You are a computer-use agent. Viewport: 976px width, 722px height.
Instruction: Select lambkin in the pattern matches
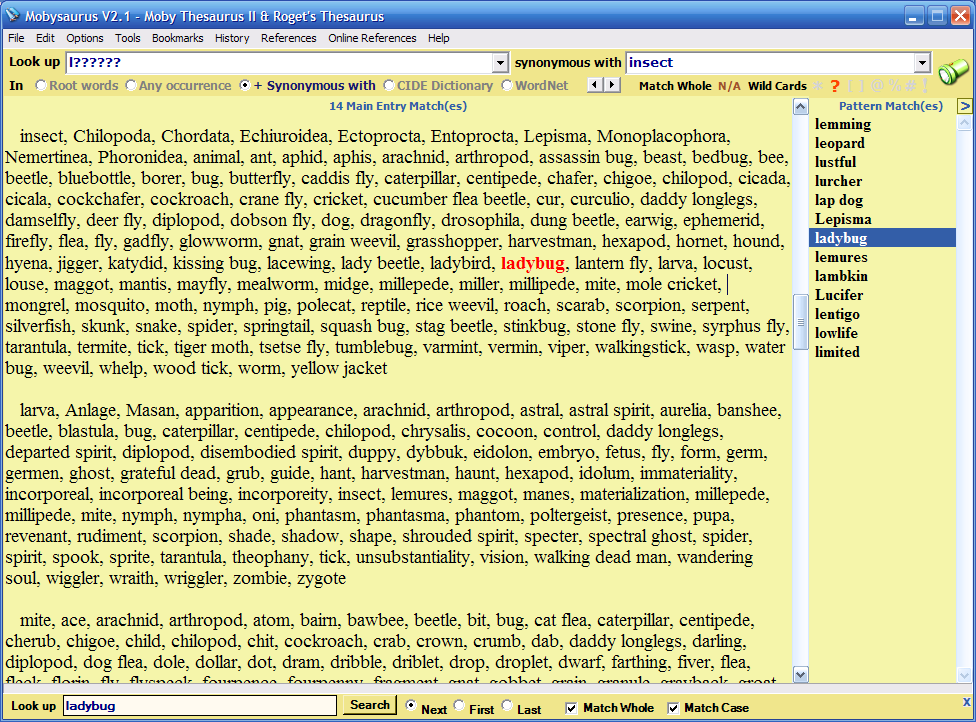(841, 276)
